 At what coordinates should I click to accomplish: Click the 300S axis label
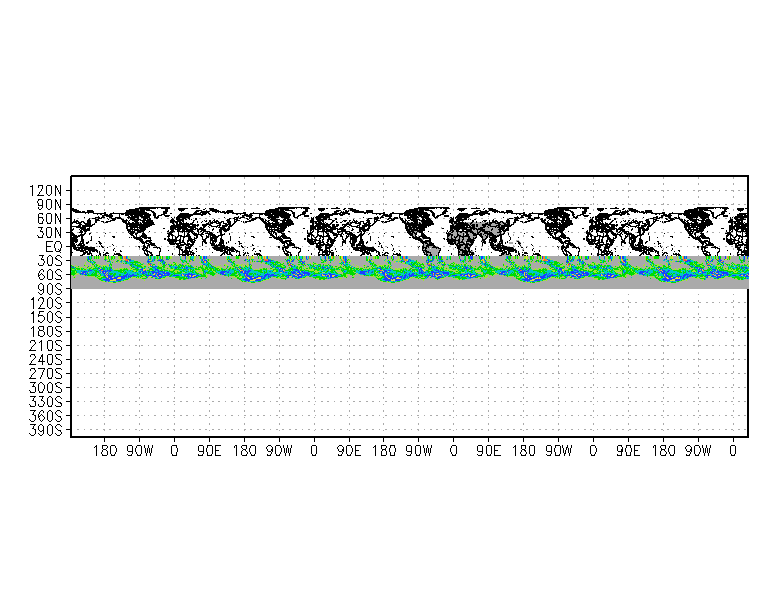point(46,388)
